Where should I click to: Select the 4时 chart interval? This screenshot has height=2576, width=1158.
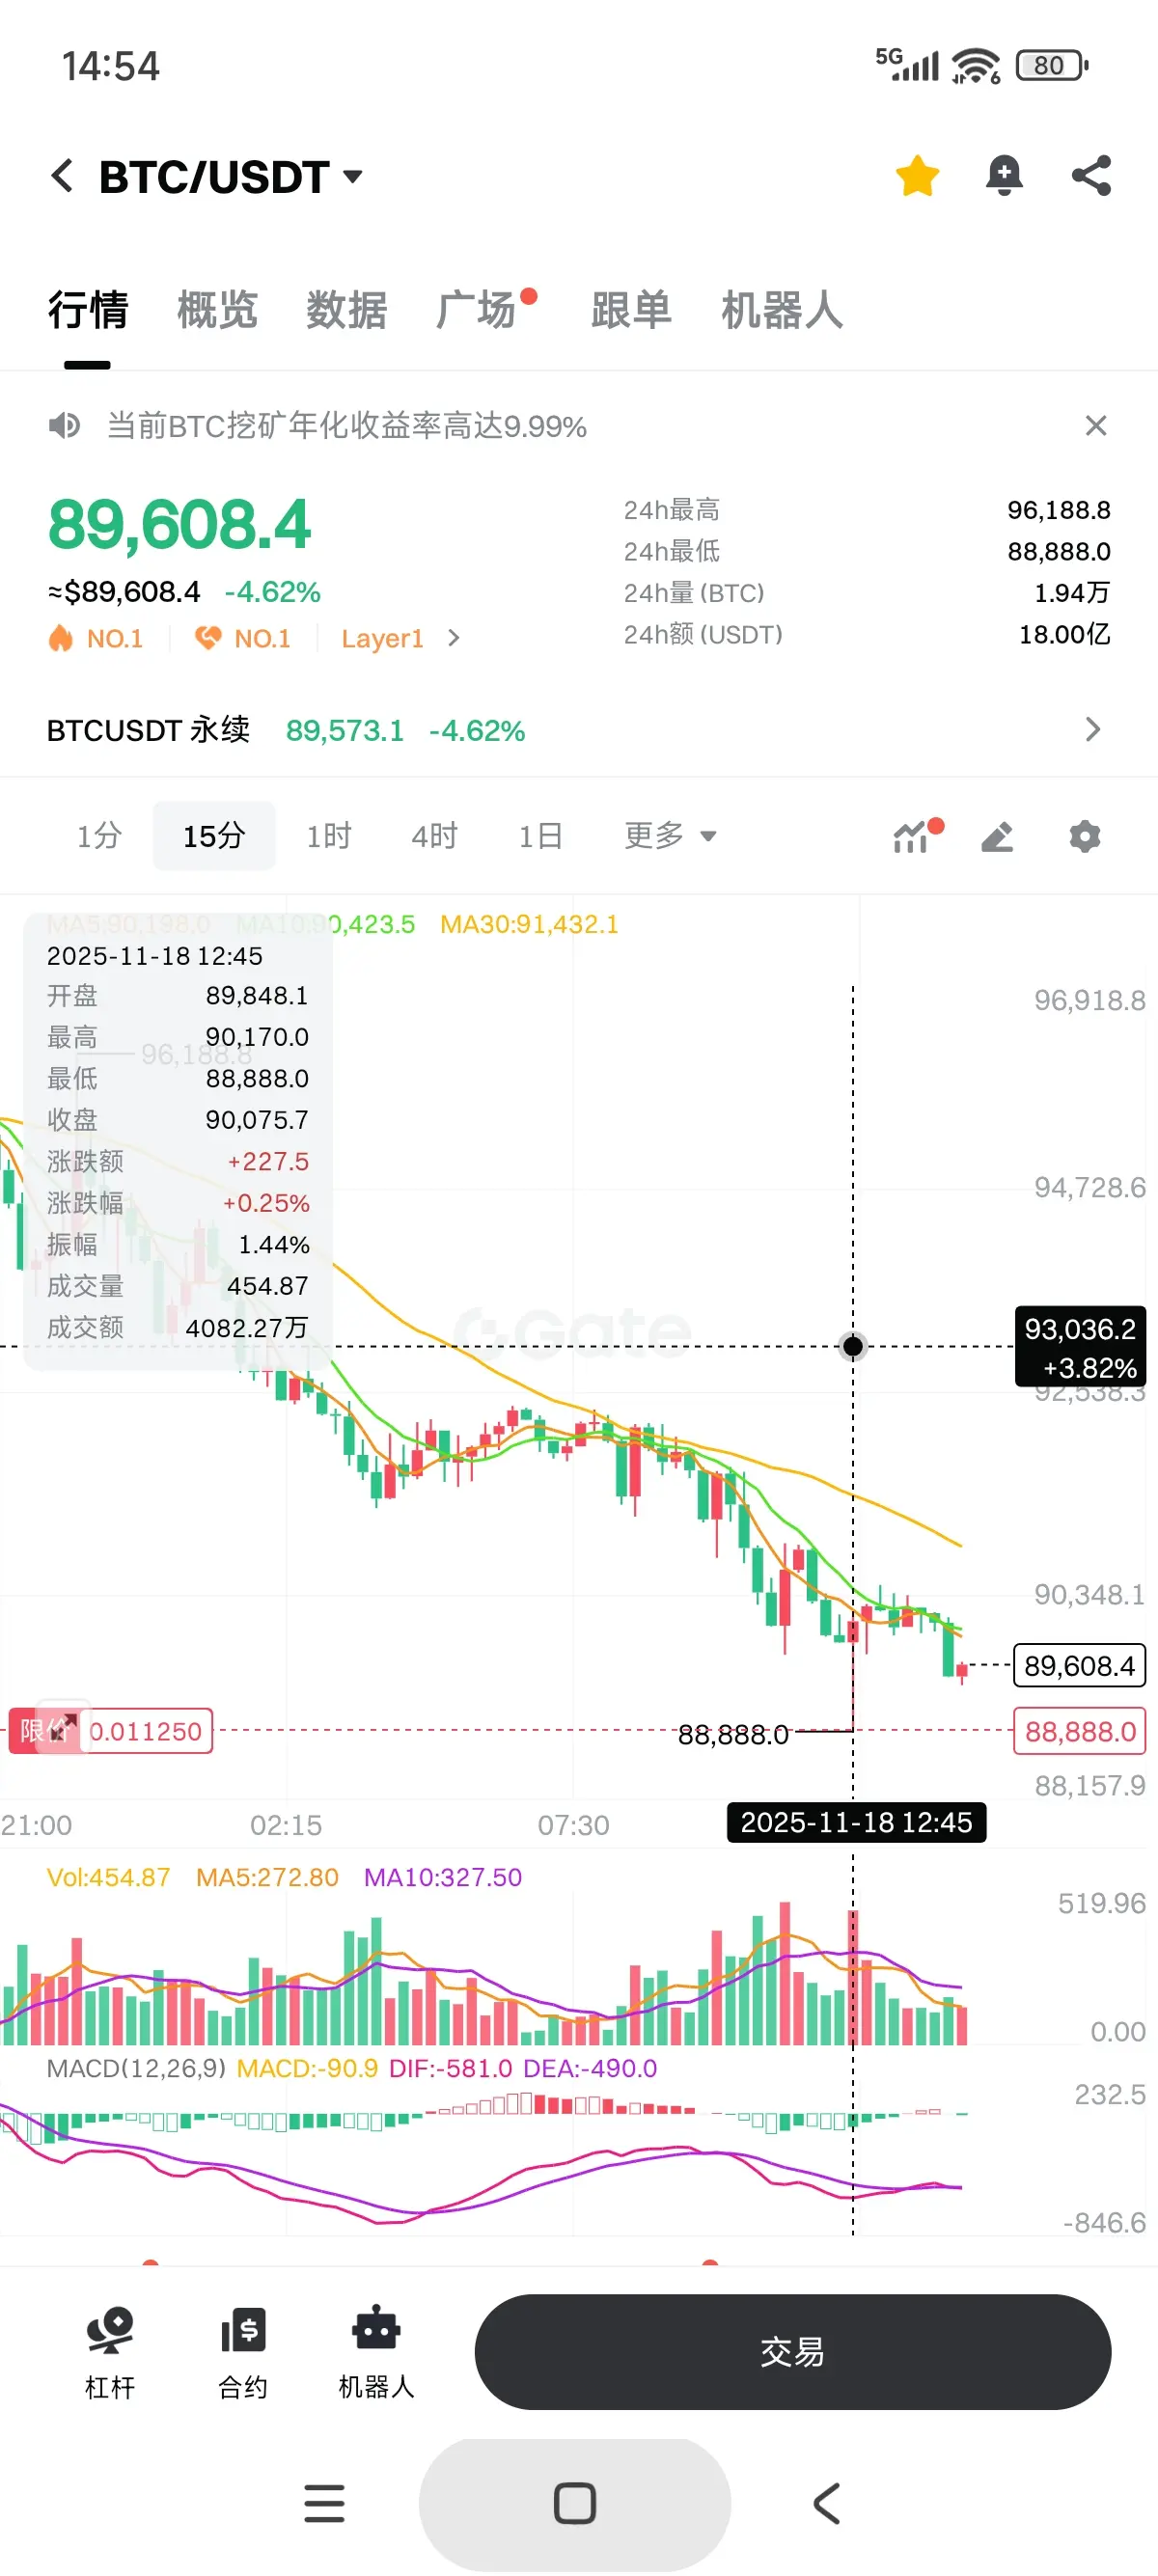click(x=434, y=836)
